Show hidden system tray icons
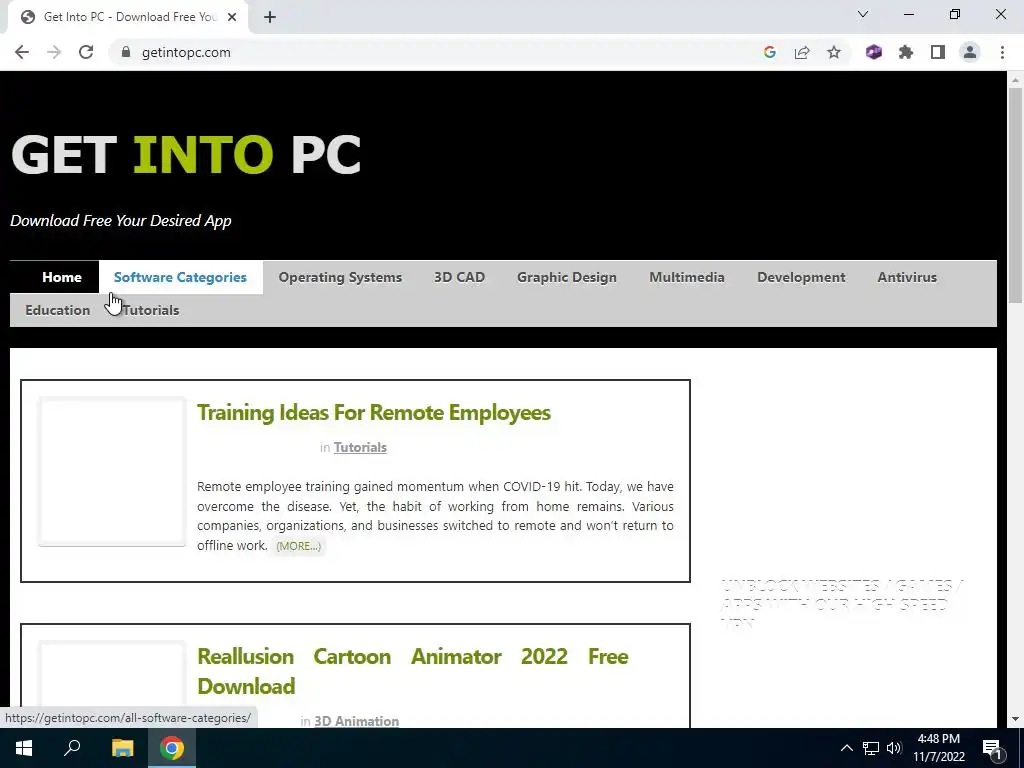Viewport: 1024px width, 768px height. coord(846,748)
